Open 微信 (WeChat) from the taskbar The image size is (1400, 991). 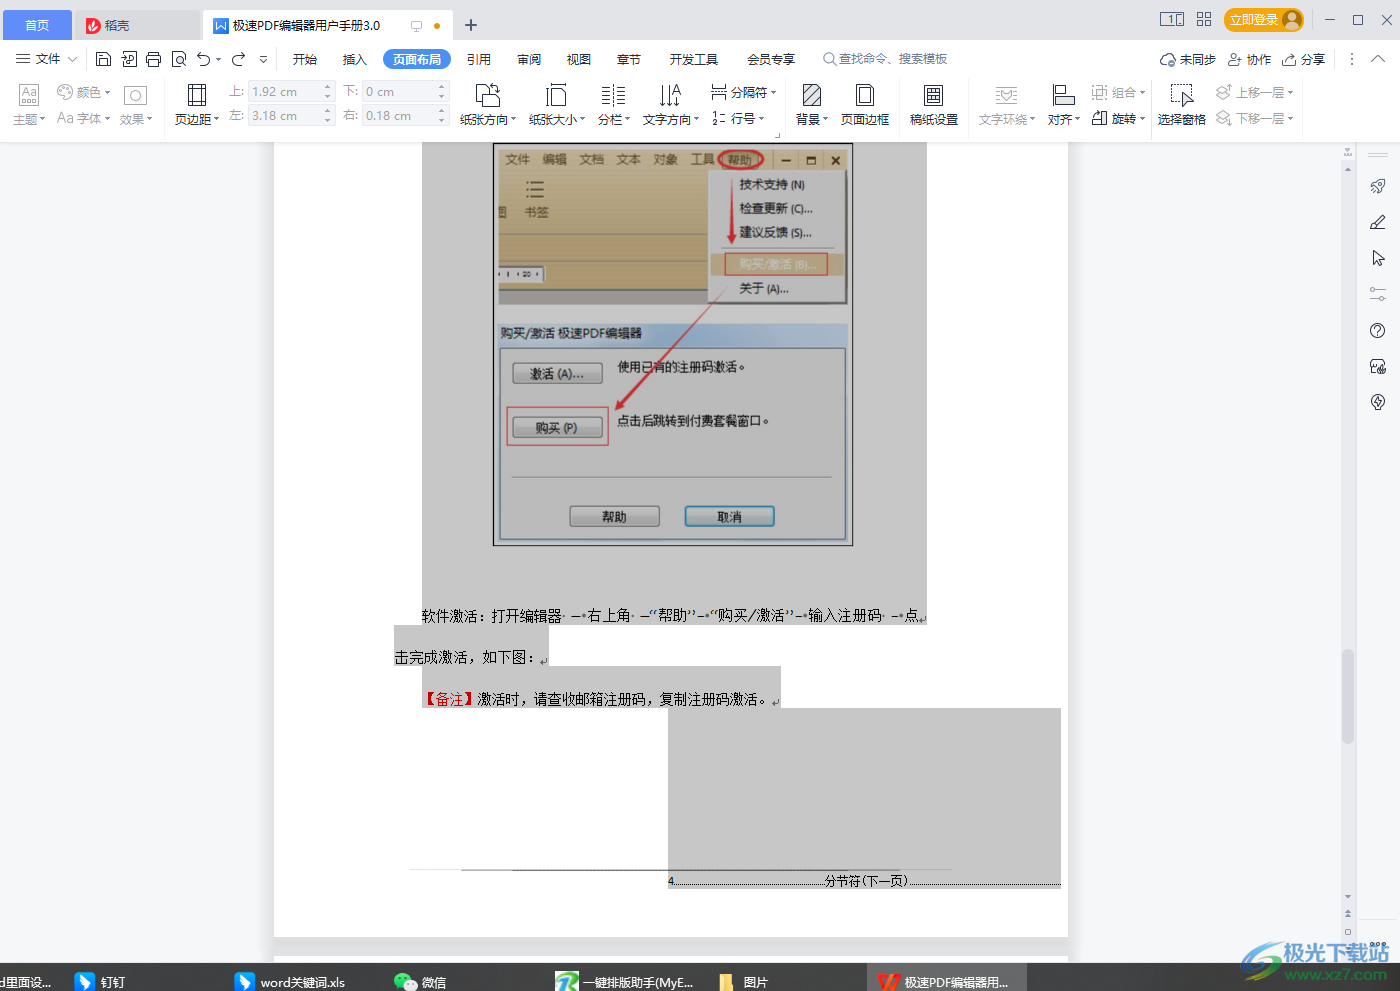point(421,982)
